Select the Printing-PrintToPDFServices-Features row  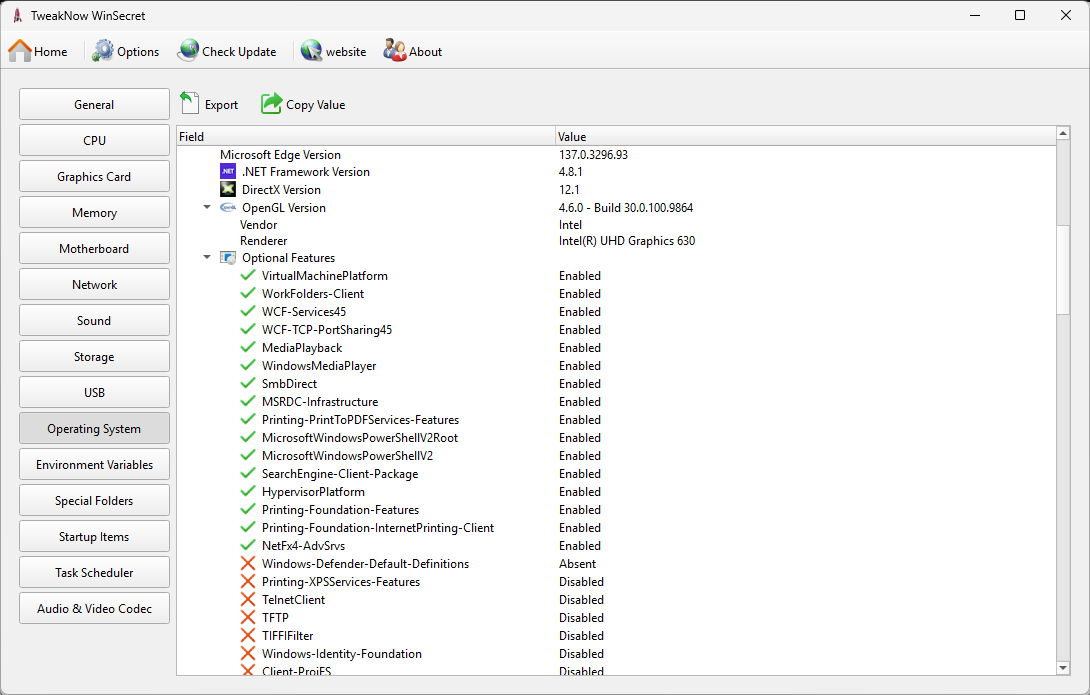click(x=617, y=420)
